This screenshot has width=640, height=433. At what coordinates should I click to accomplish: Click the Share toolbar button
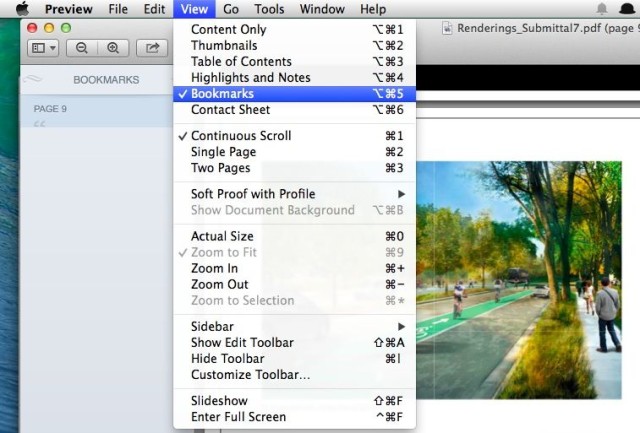153,47
